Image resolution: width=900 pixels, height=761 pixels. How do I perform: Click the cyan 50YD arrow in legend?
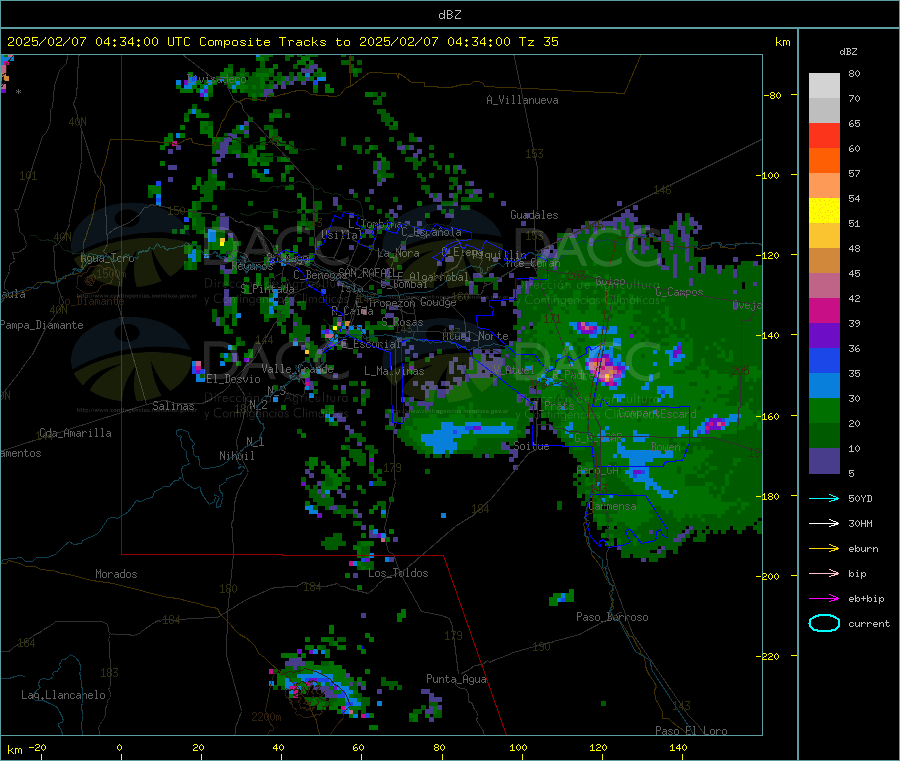click(x=824, y=498)
